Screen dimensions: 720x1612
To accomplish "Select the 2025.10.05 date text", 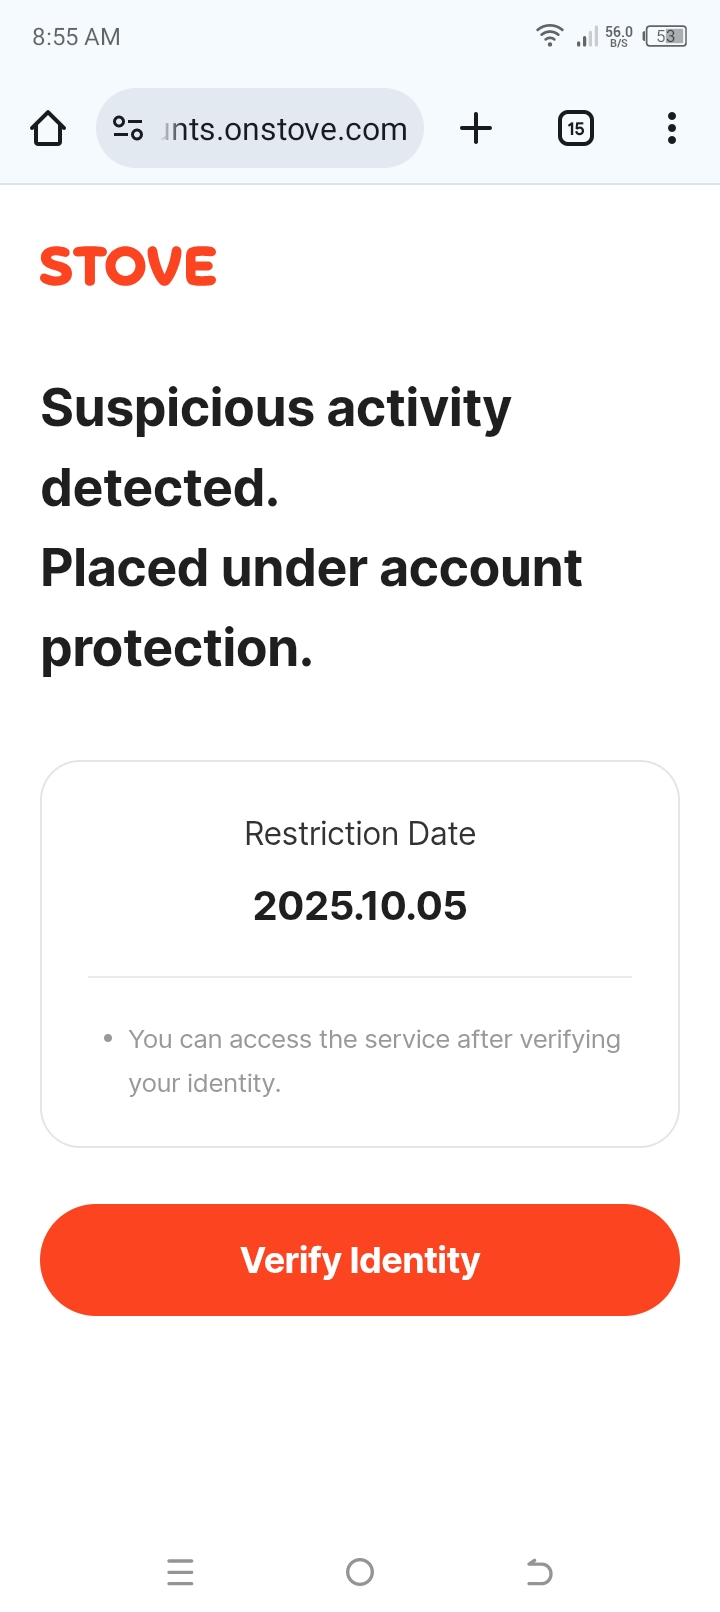I will pyautogui.click(x=360, y=906).
